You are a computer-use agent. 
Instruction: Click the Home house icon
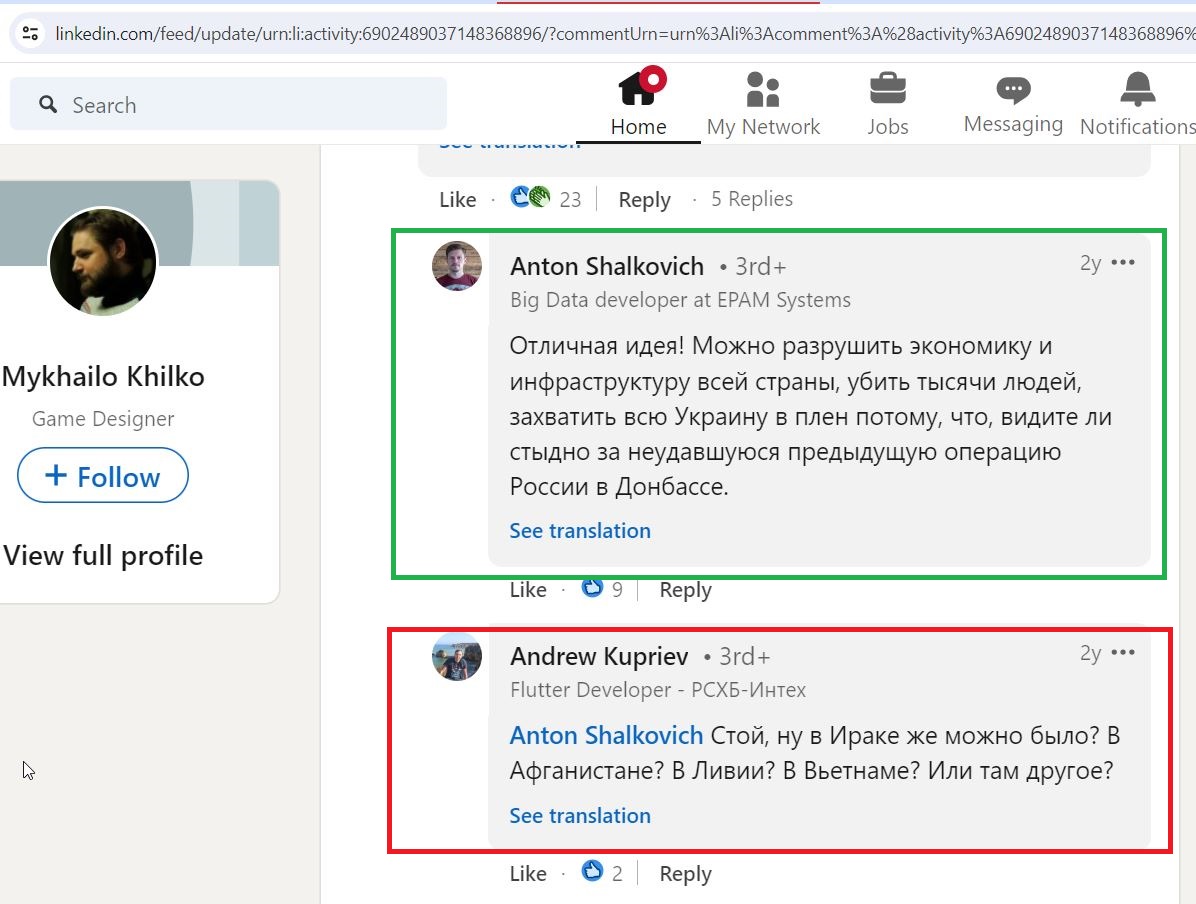[640, 86]
